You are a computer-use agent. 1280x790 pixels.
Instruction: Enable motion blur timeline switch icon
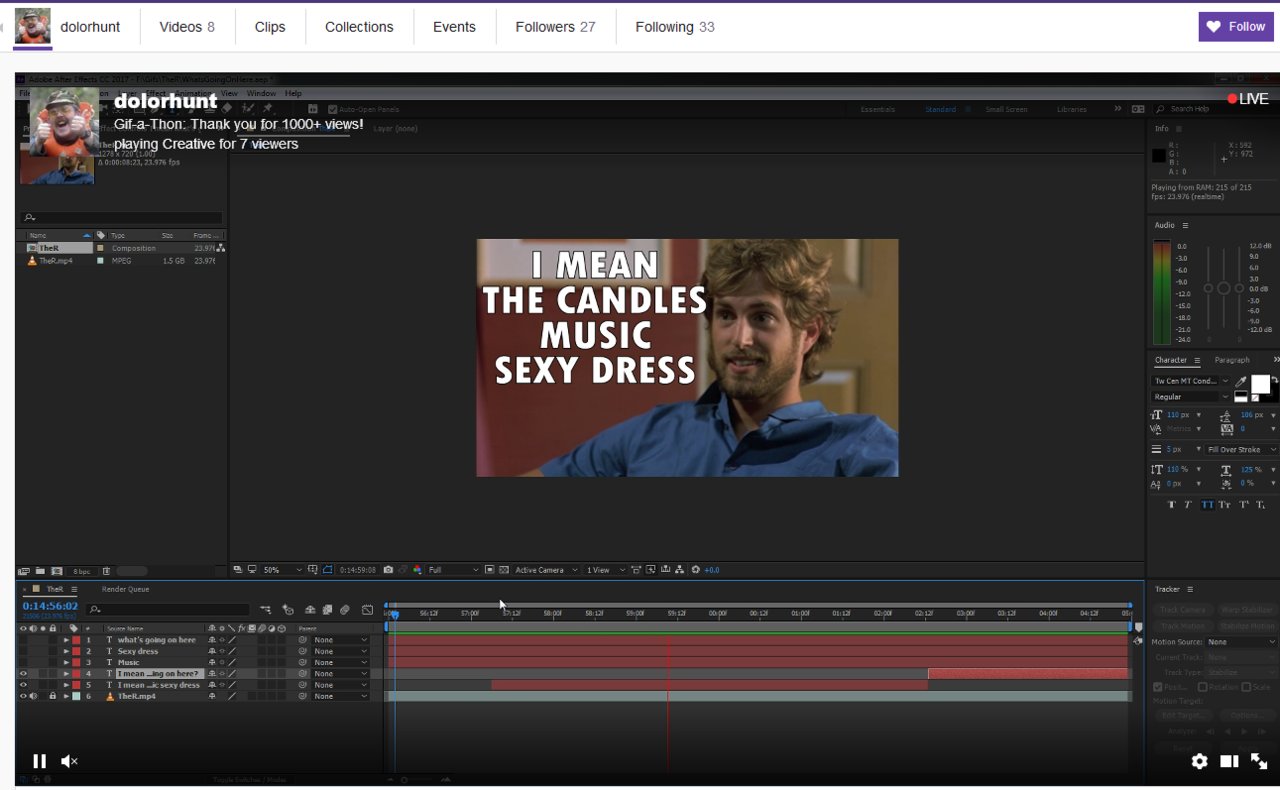[344, 609]
